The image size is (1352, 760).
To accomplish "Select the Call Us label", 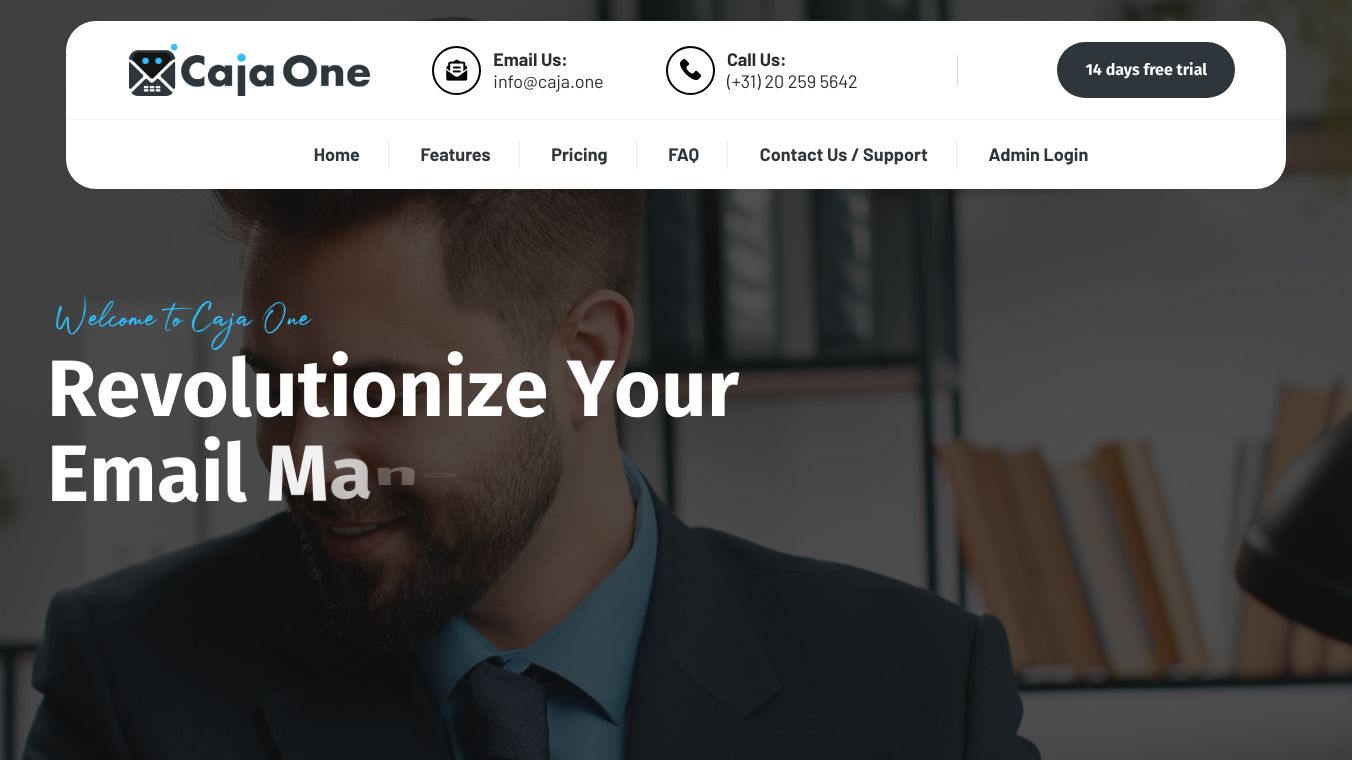I will point(756,60).
